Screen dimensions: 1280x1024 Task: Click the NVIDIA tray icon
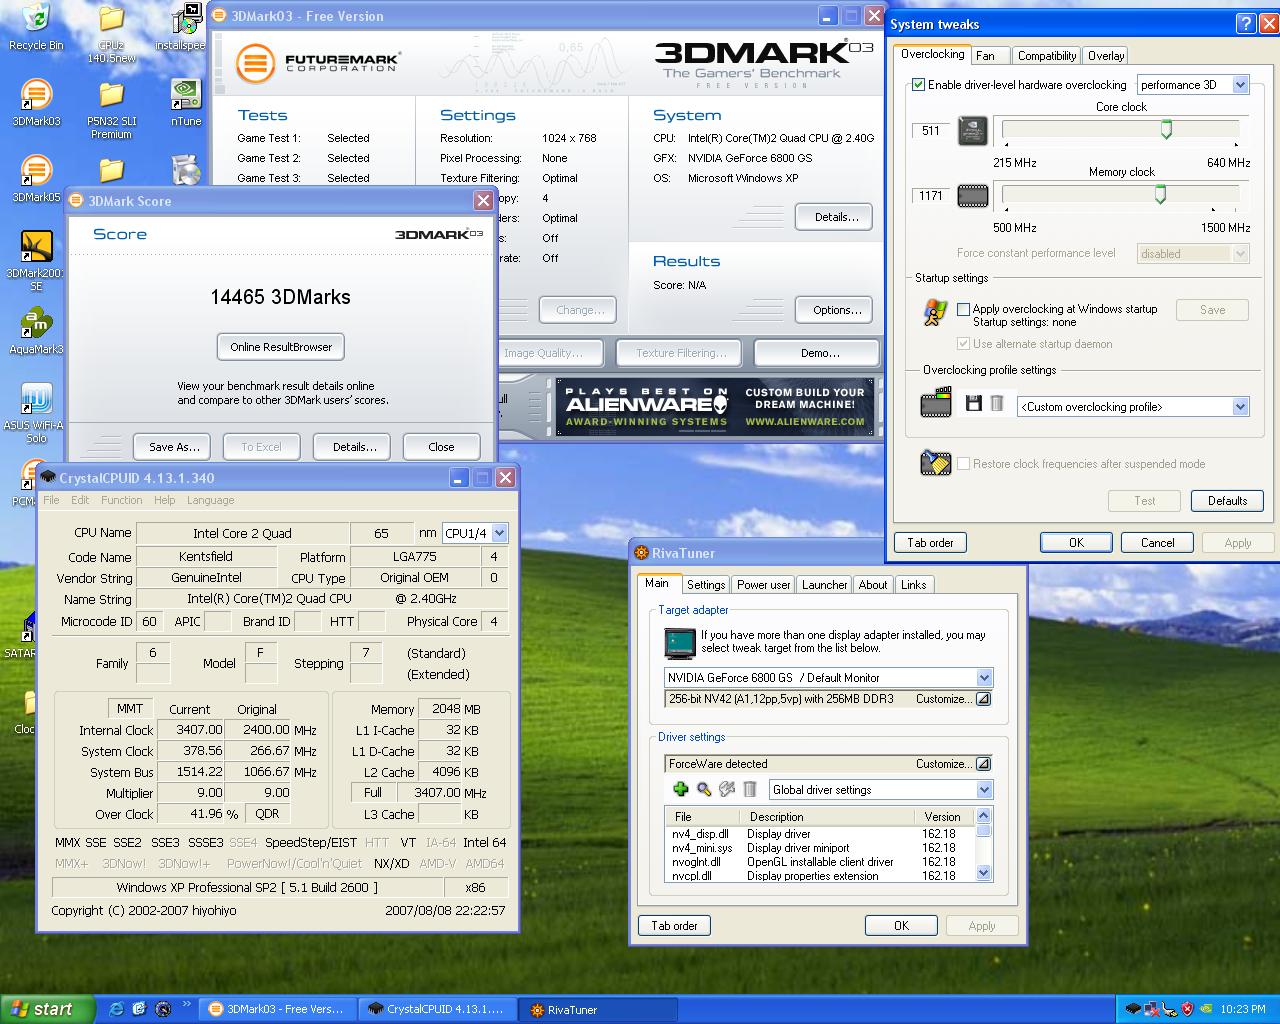[1206, 1009]
